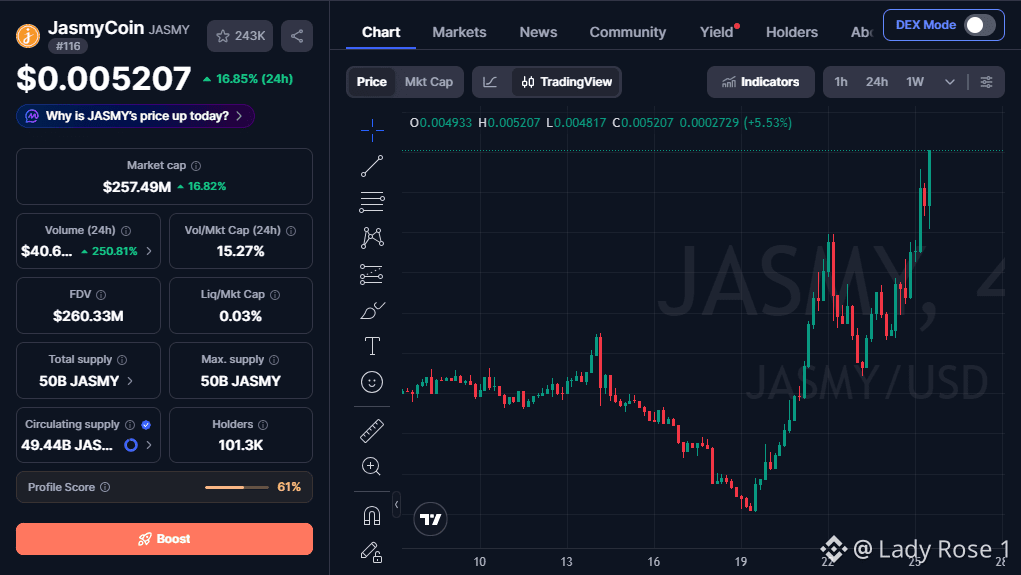The width and height of the screenshot is (1021, 575).
Task: Open the Indicators menu
Action: pyautogui.click(x=761, y=82)
